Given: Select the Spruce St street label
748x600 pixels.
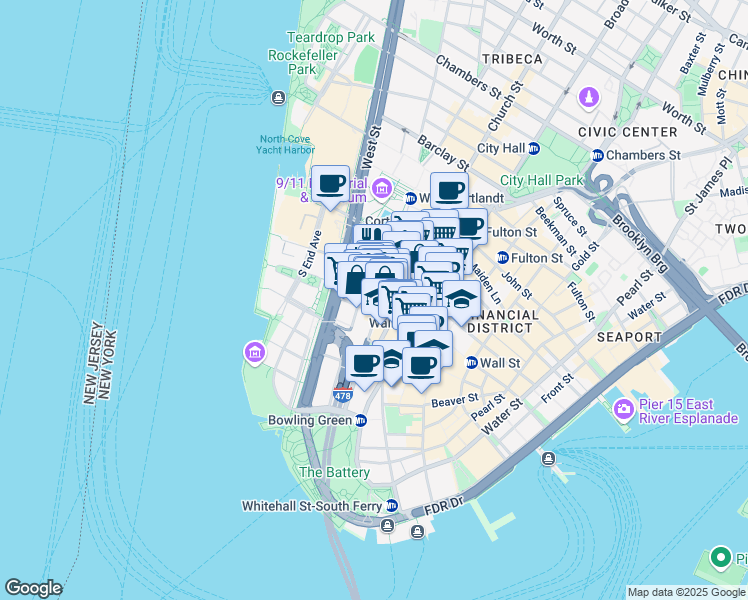Looking at the screenshot, I should click(570, 216).
